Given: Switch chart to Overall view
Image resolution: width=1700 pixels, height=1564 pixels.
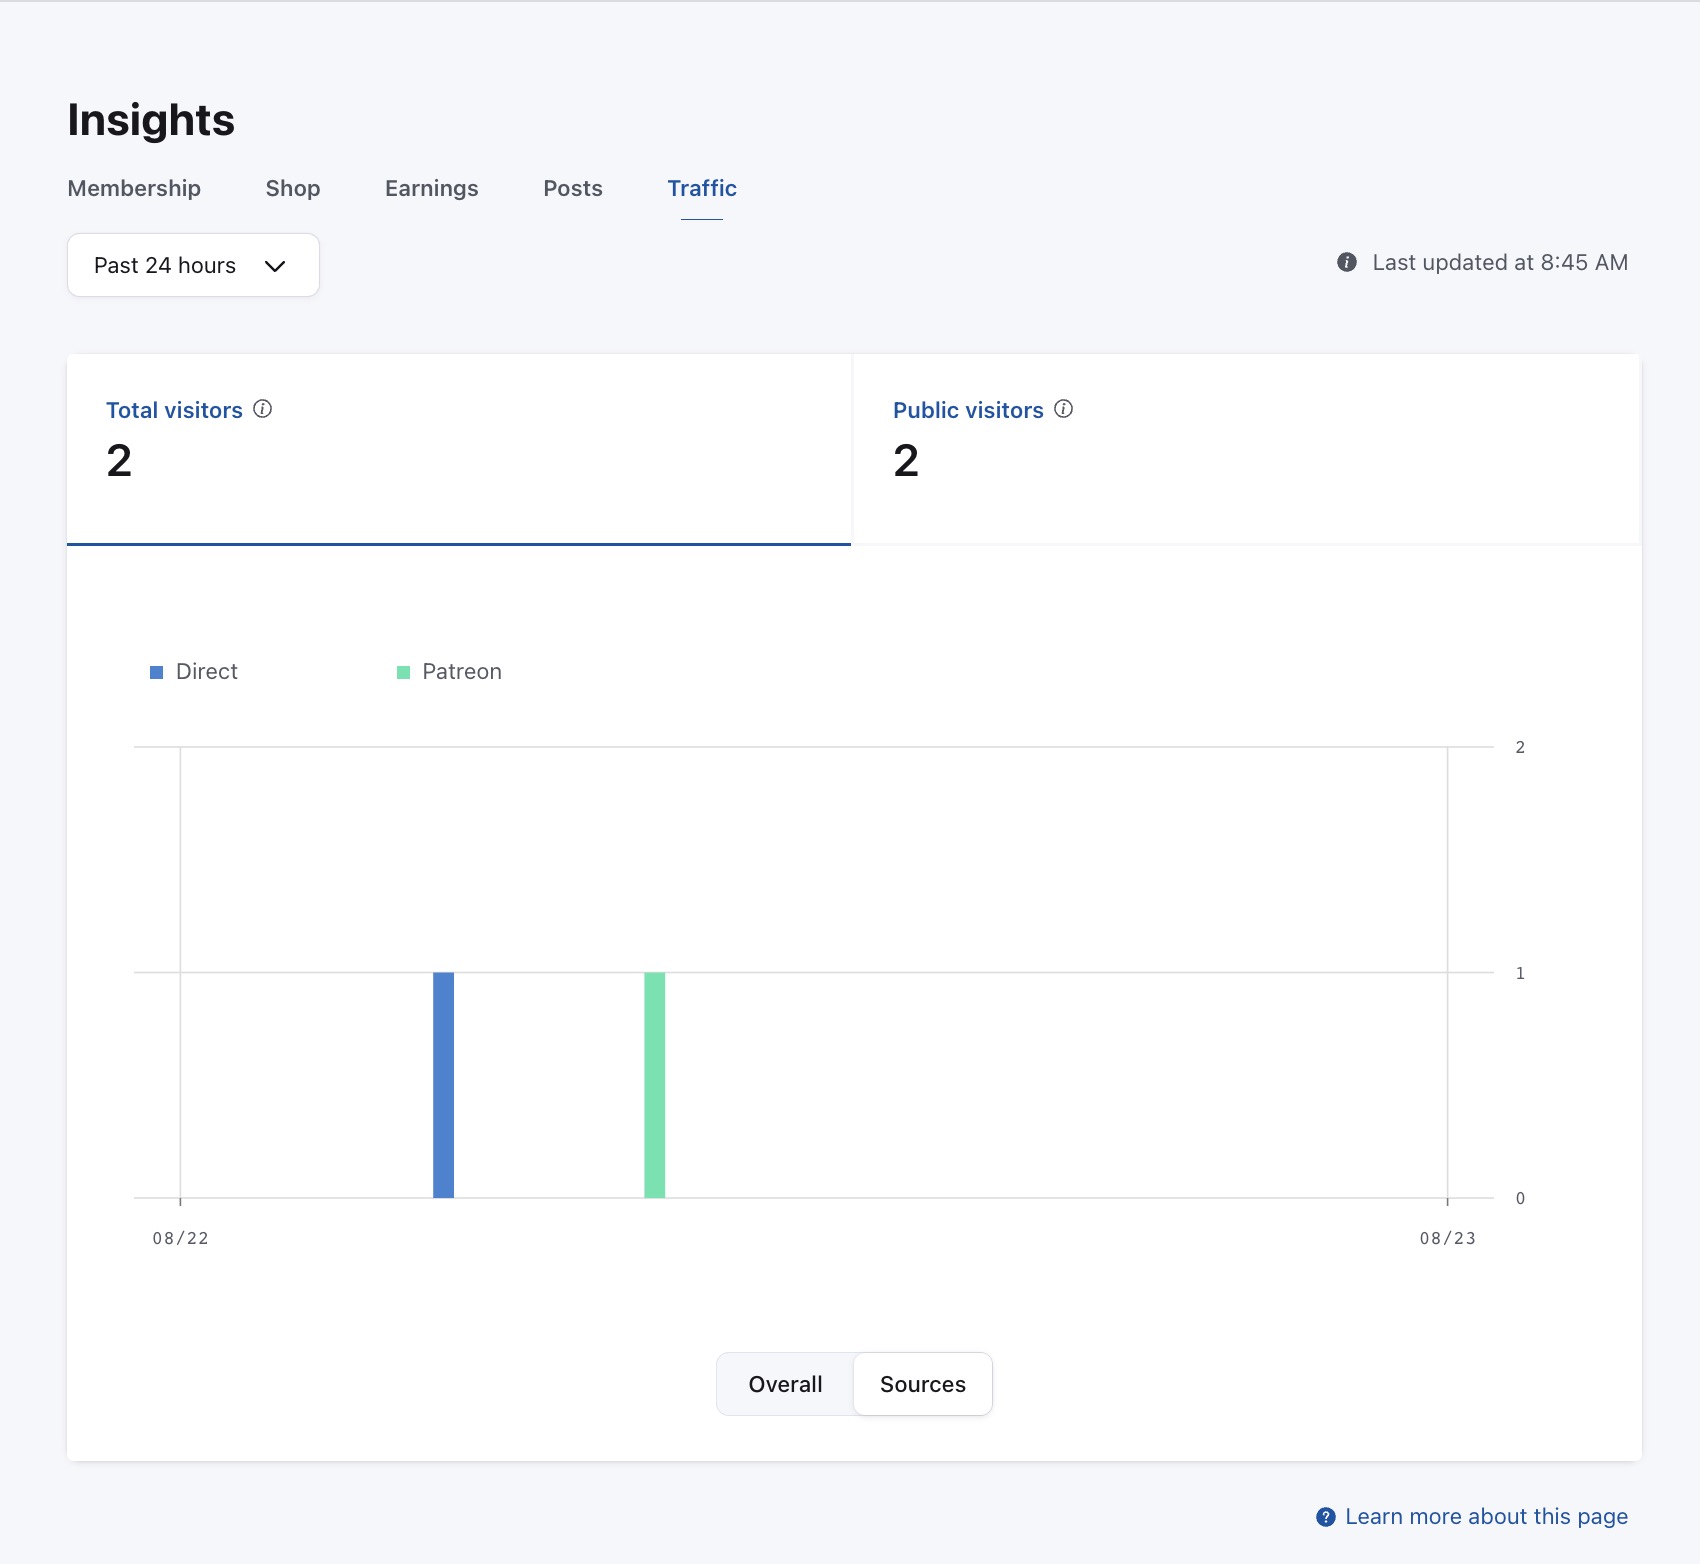Looking at the screenshot, I should tap(786, 1384).
